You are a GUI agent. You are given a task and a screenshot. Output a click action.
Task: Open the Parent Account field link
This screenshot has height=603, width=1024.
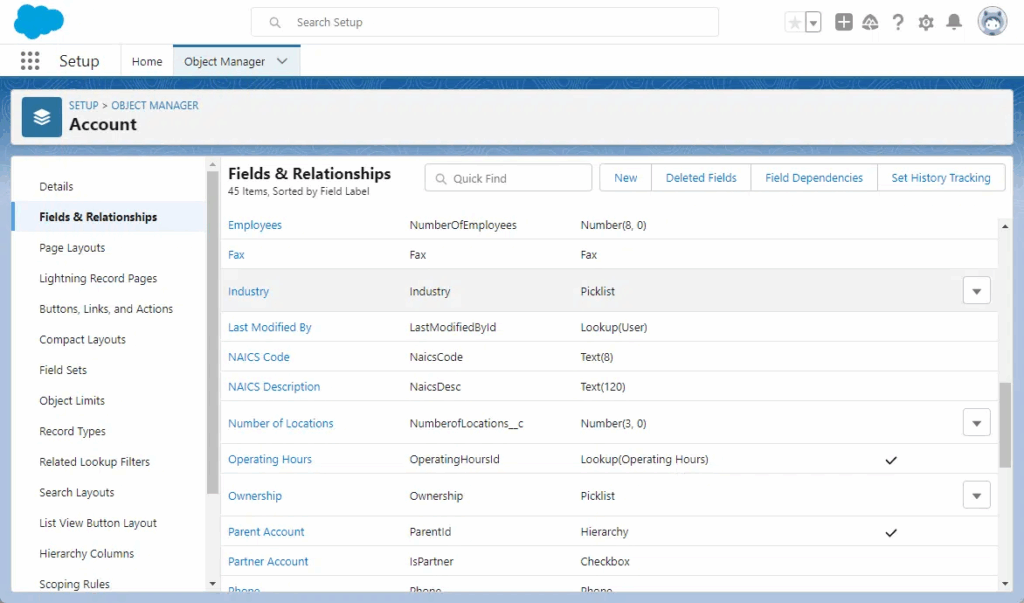266,532
